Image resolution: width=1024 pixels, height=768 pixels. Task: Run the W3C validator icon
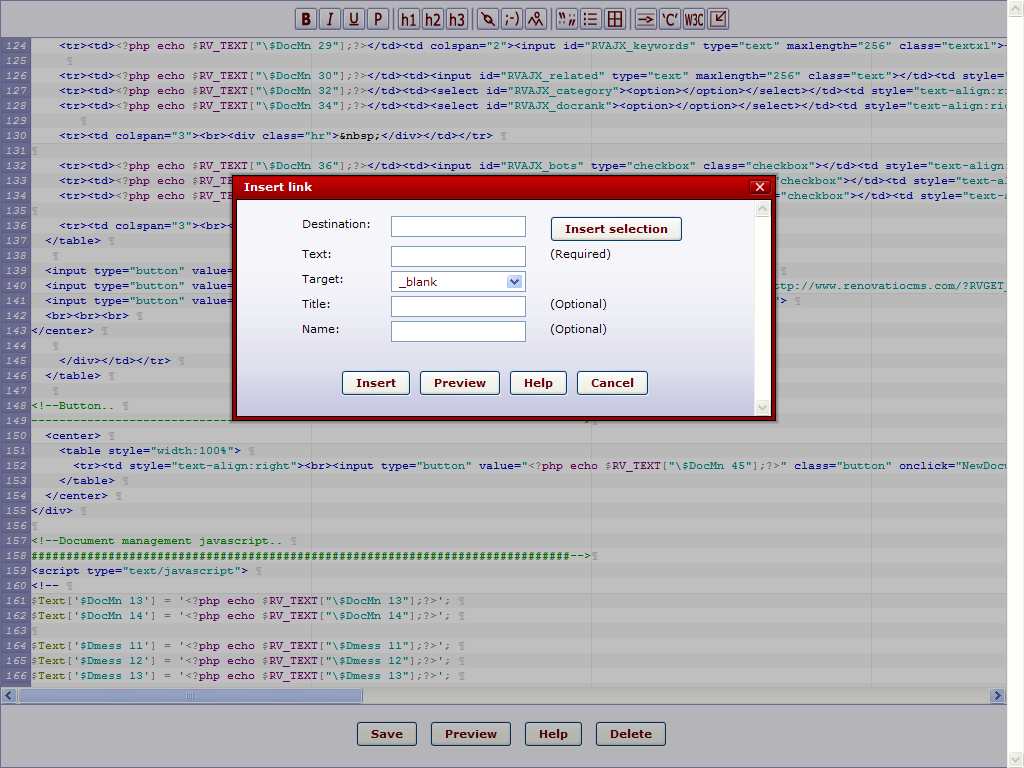tap(694, 19)
